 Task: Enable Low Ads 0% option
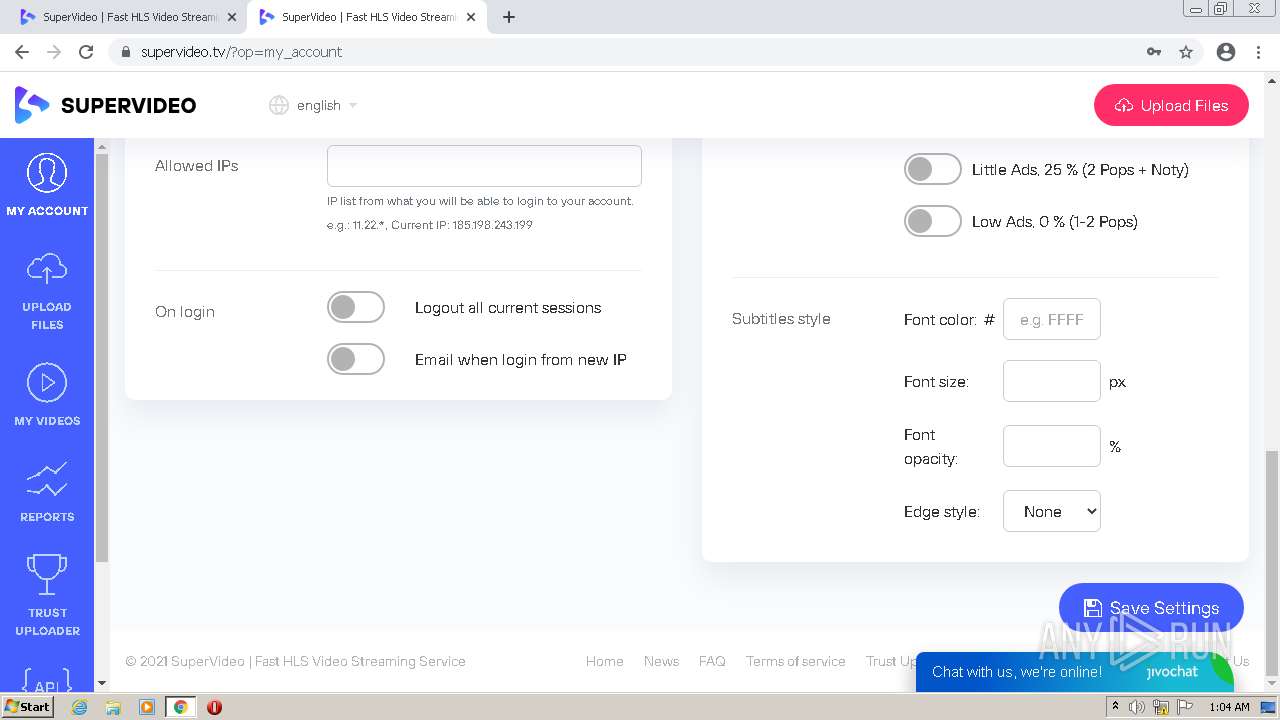tap(933, 221)
